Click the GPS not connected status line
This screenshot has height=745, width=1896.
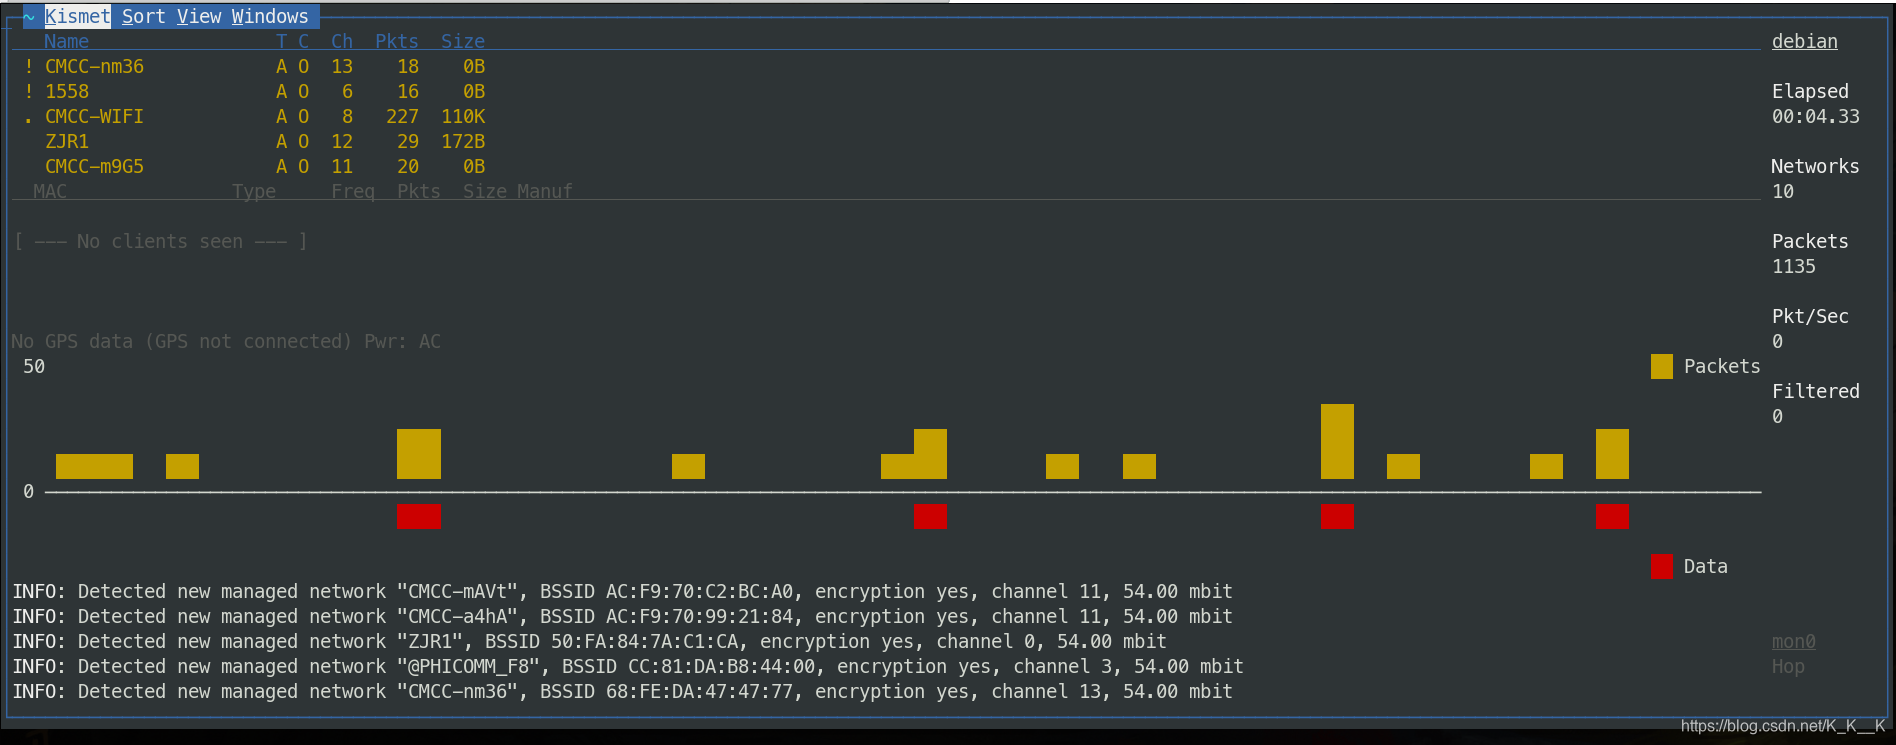coord(226,341)
